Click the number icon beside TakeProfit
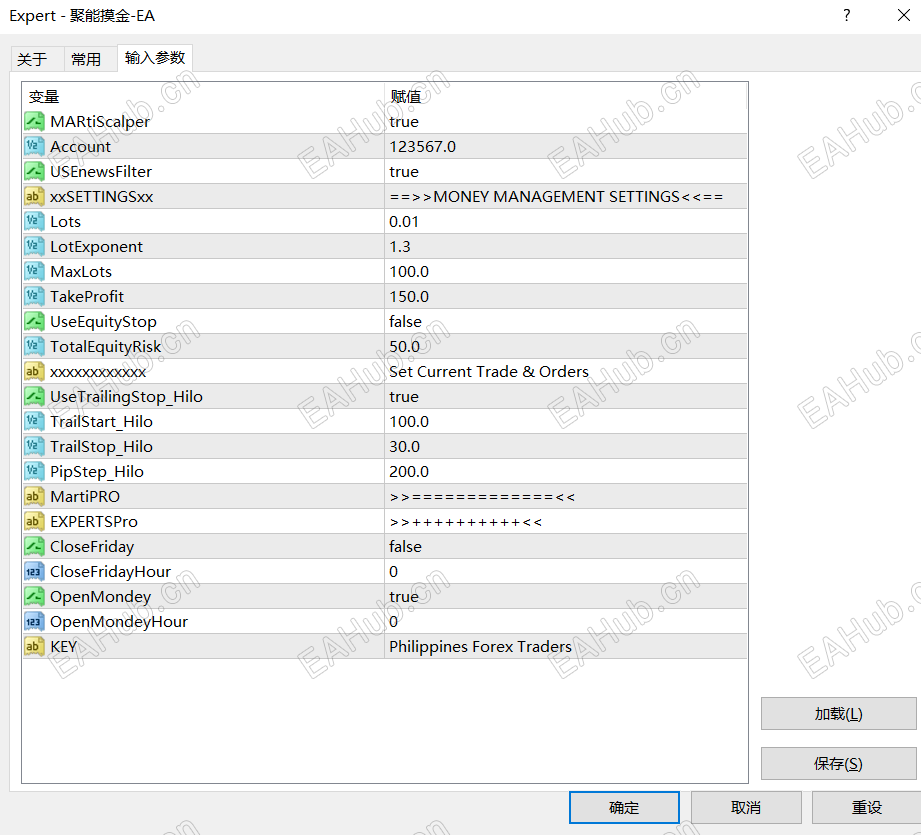This screenshot has height=835, width=921. coord(34,297)
